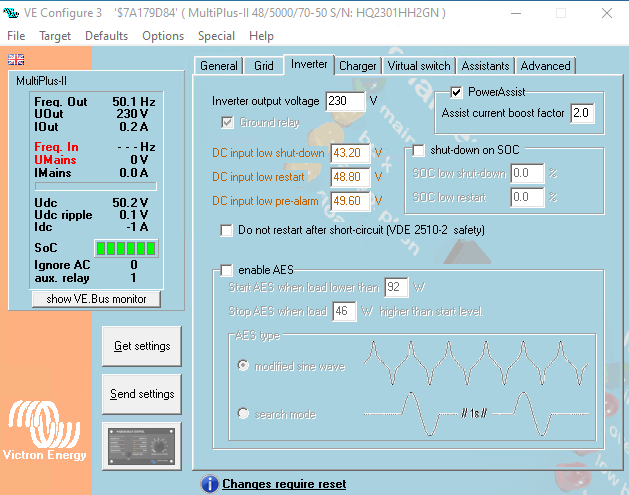Viewport: 629px width, 495px height.
Task: Click the green SoC battery bar
Action: click(x=126, y=248)
